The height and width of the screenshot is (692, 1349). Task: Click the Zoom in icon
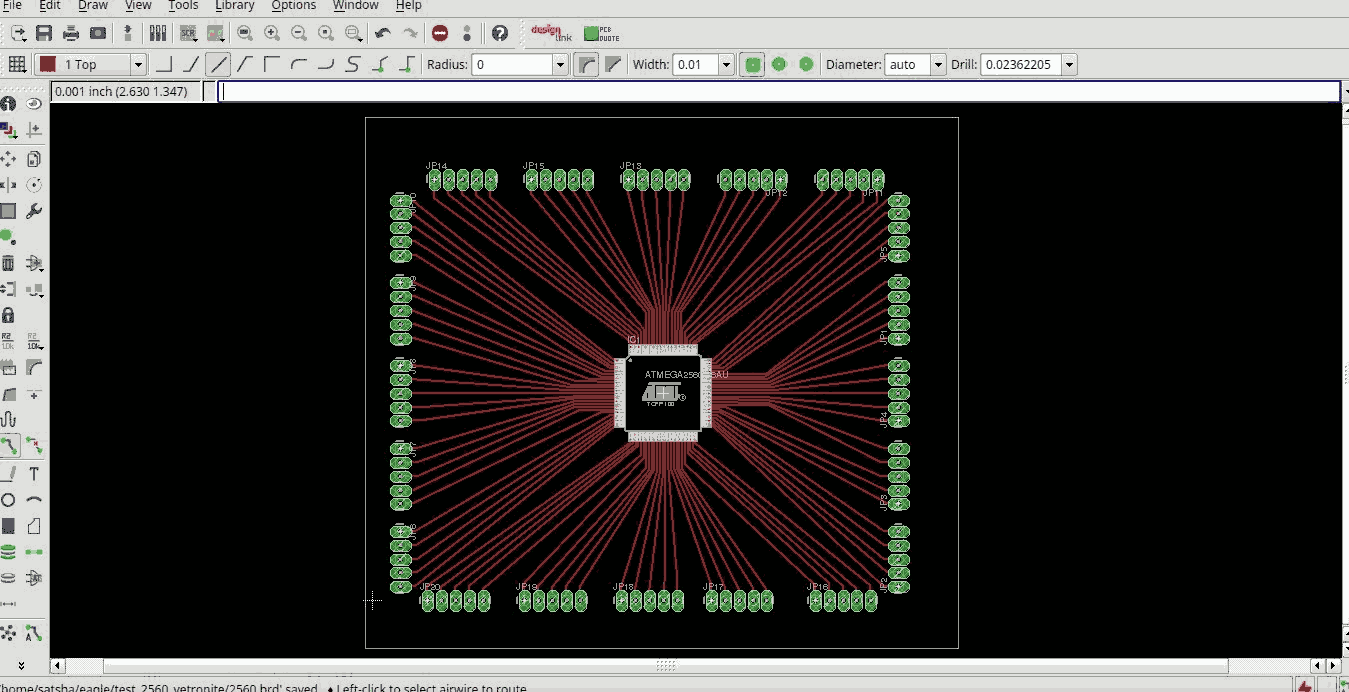pos(272,33)
